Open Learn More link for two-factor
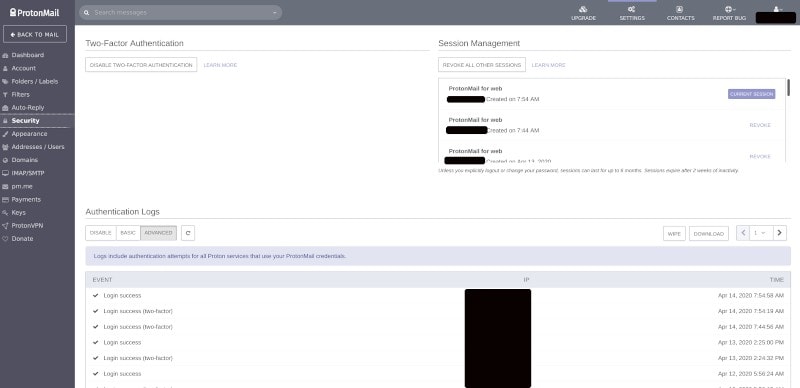Image resolution: width=800 pixels, height=388 pixels. pos(220,65)
